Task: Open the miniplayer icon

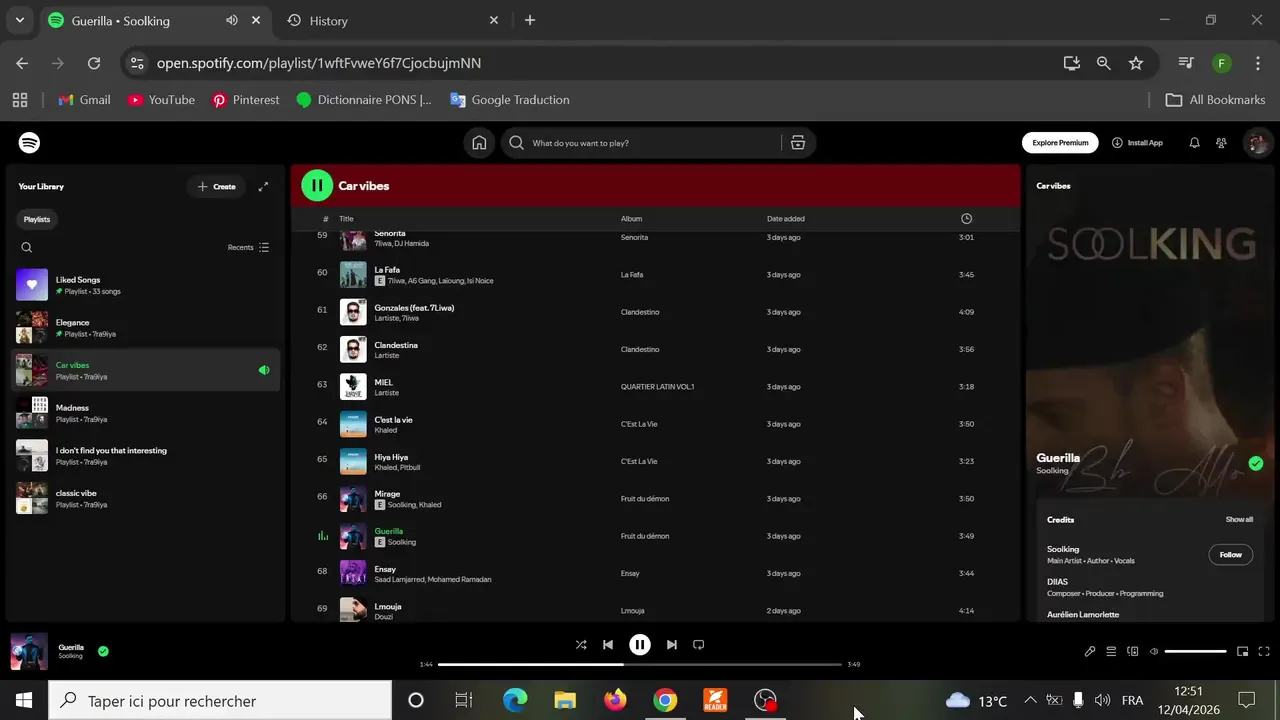Action: tap(1243, 651)
